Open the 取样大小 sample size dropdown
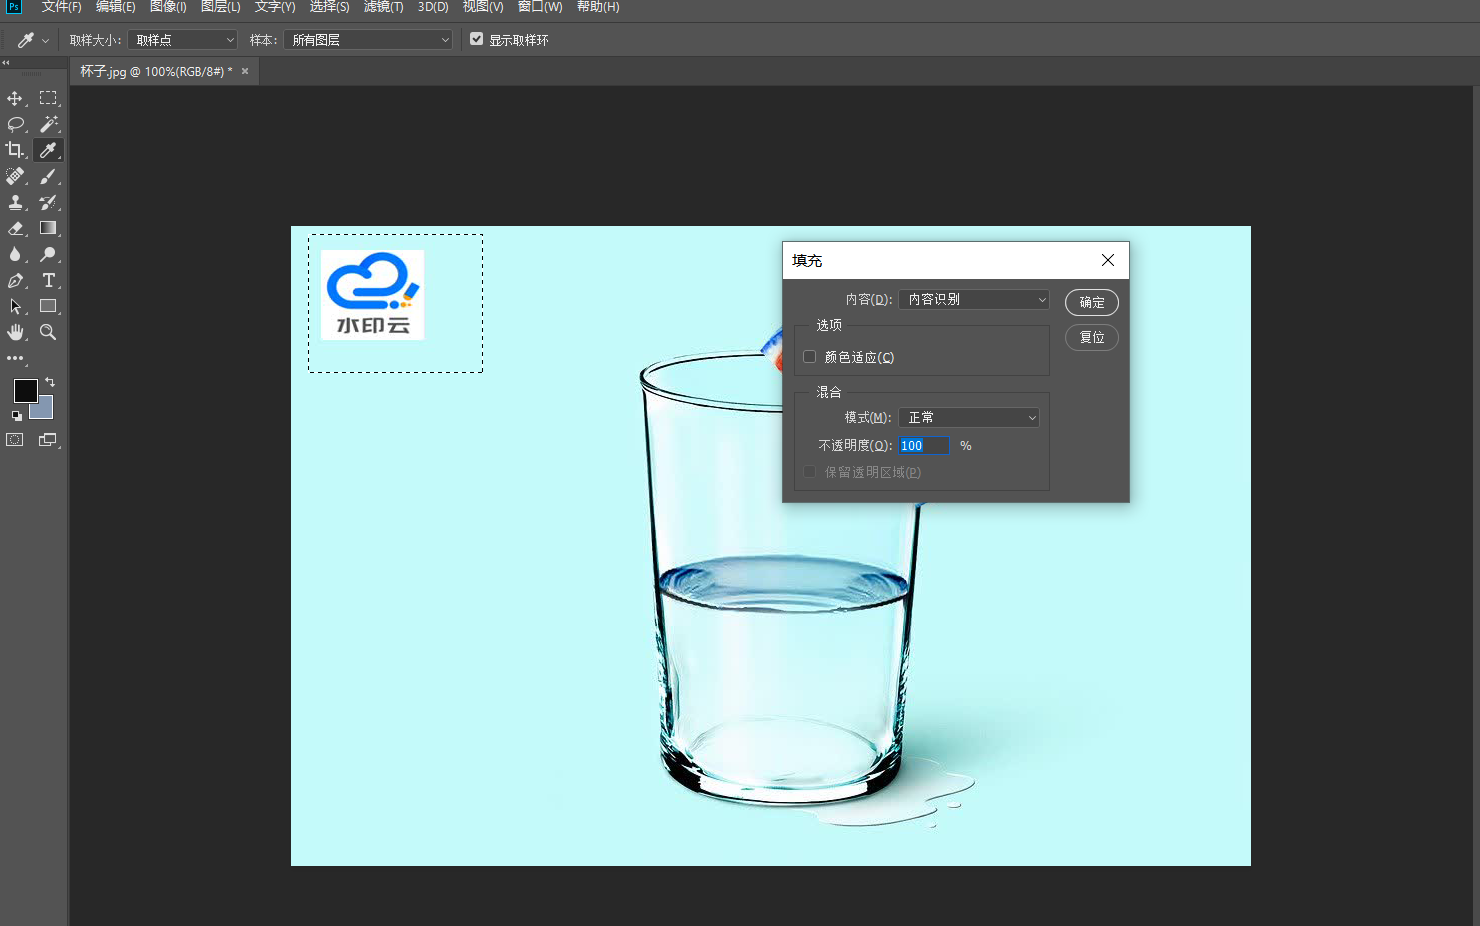1480x926 pixels. pyautogui.click(x=185, y=40)
